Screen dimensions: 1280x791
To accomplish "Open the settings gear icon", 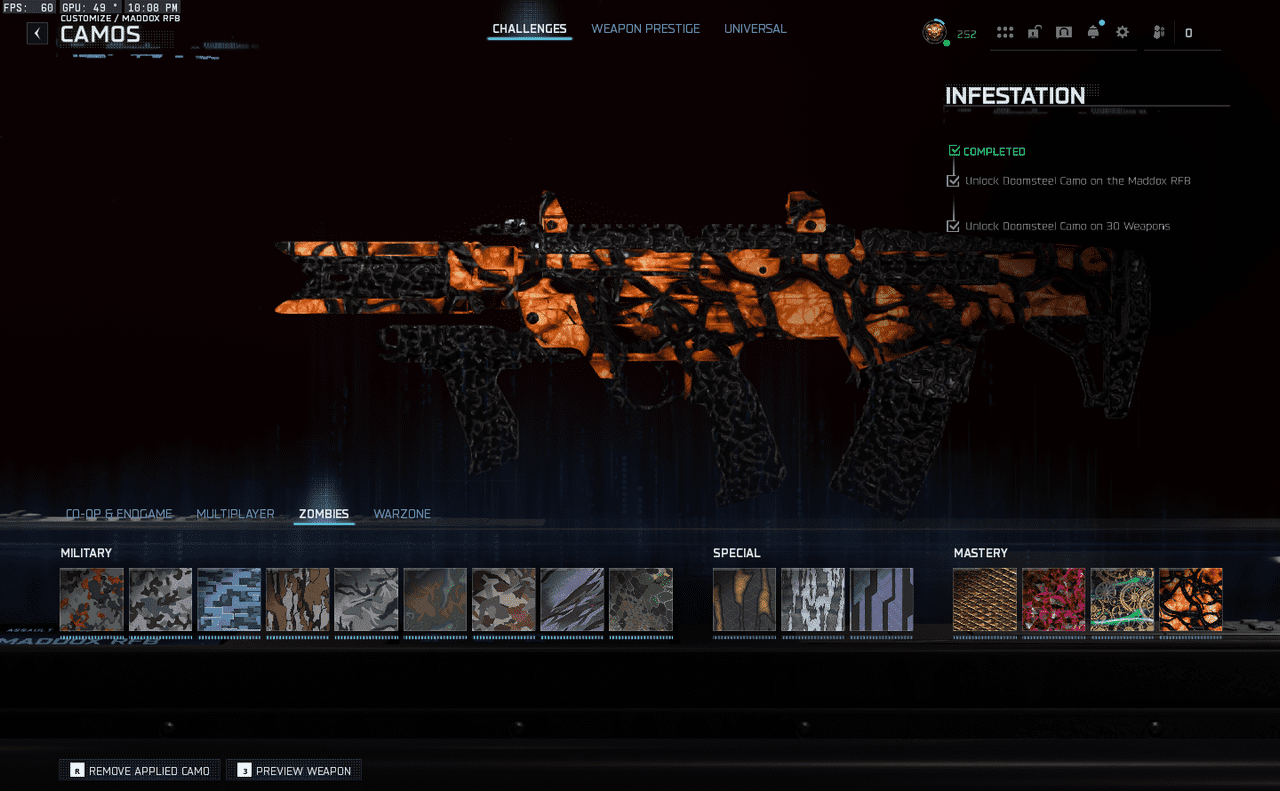I will point(1122,33).
